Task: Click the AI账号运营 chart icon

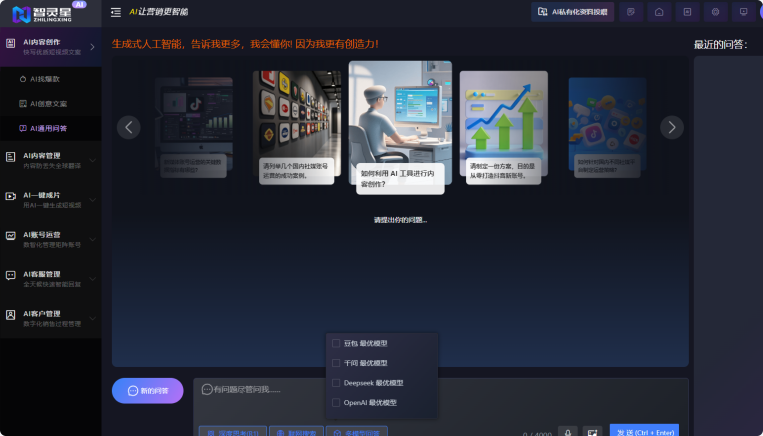Action: click(x=11, y=236)
